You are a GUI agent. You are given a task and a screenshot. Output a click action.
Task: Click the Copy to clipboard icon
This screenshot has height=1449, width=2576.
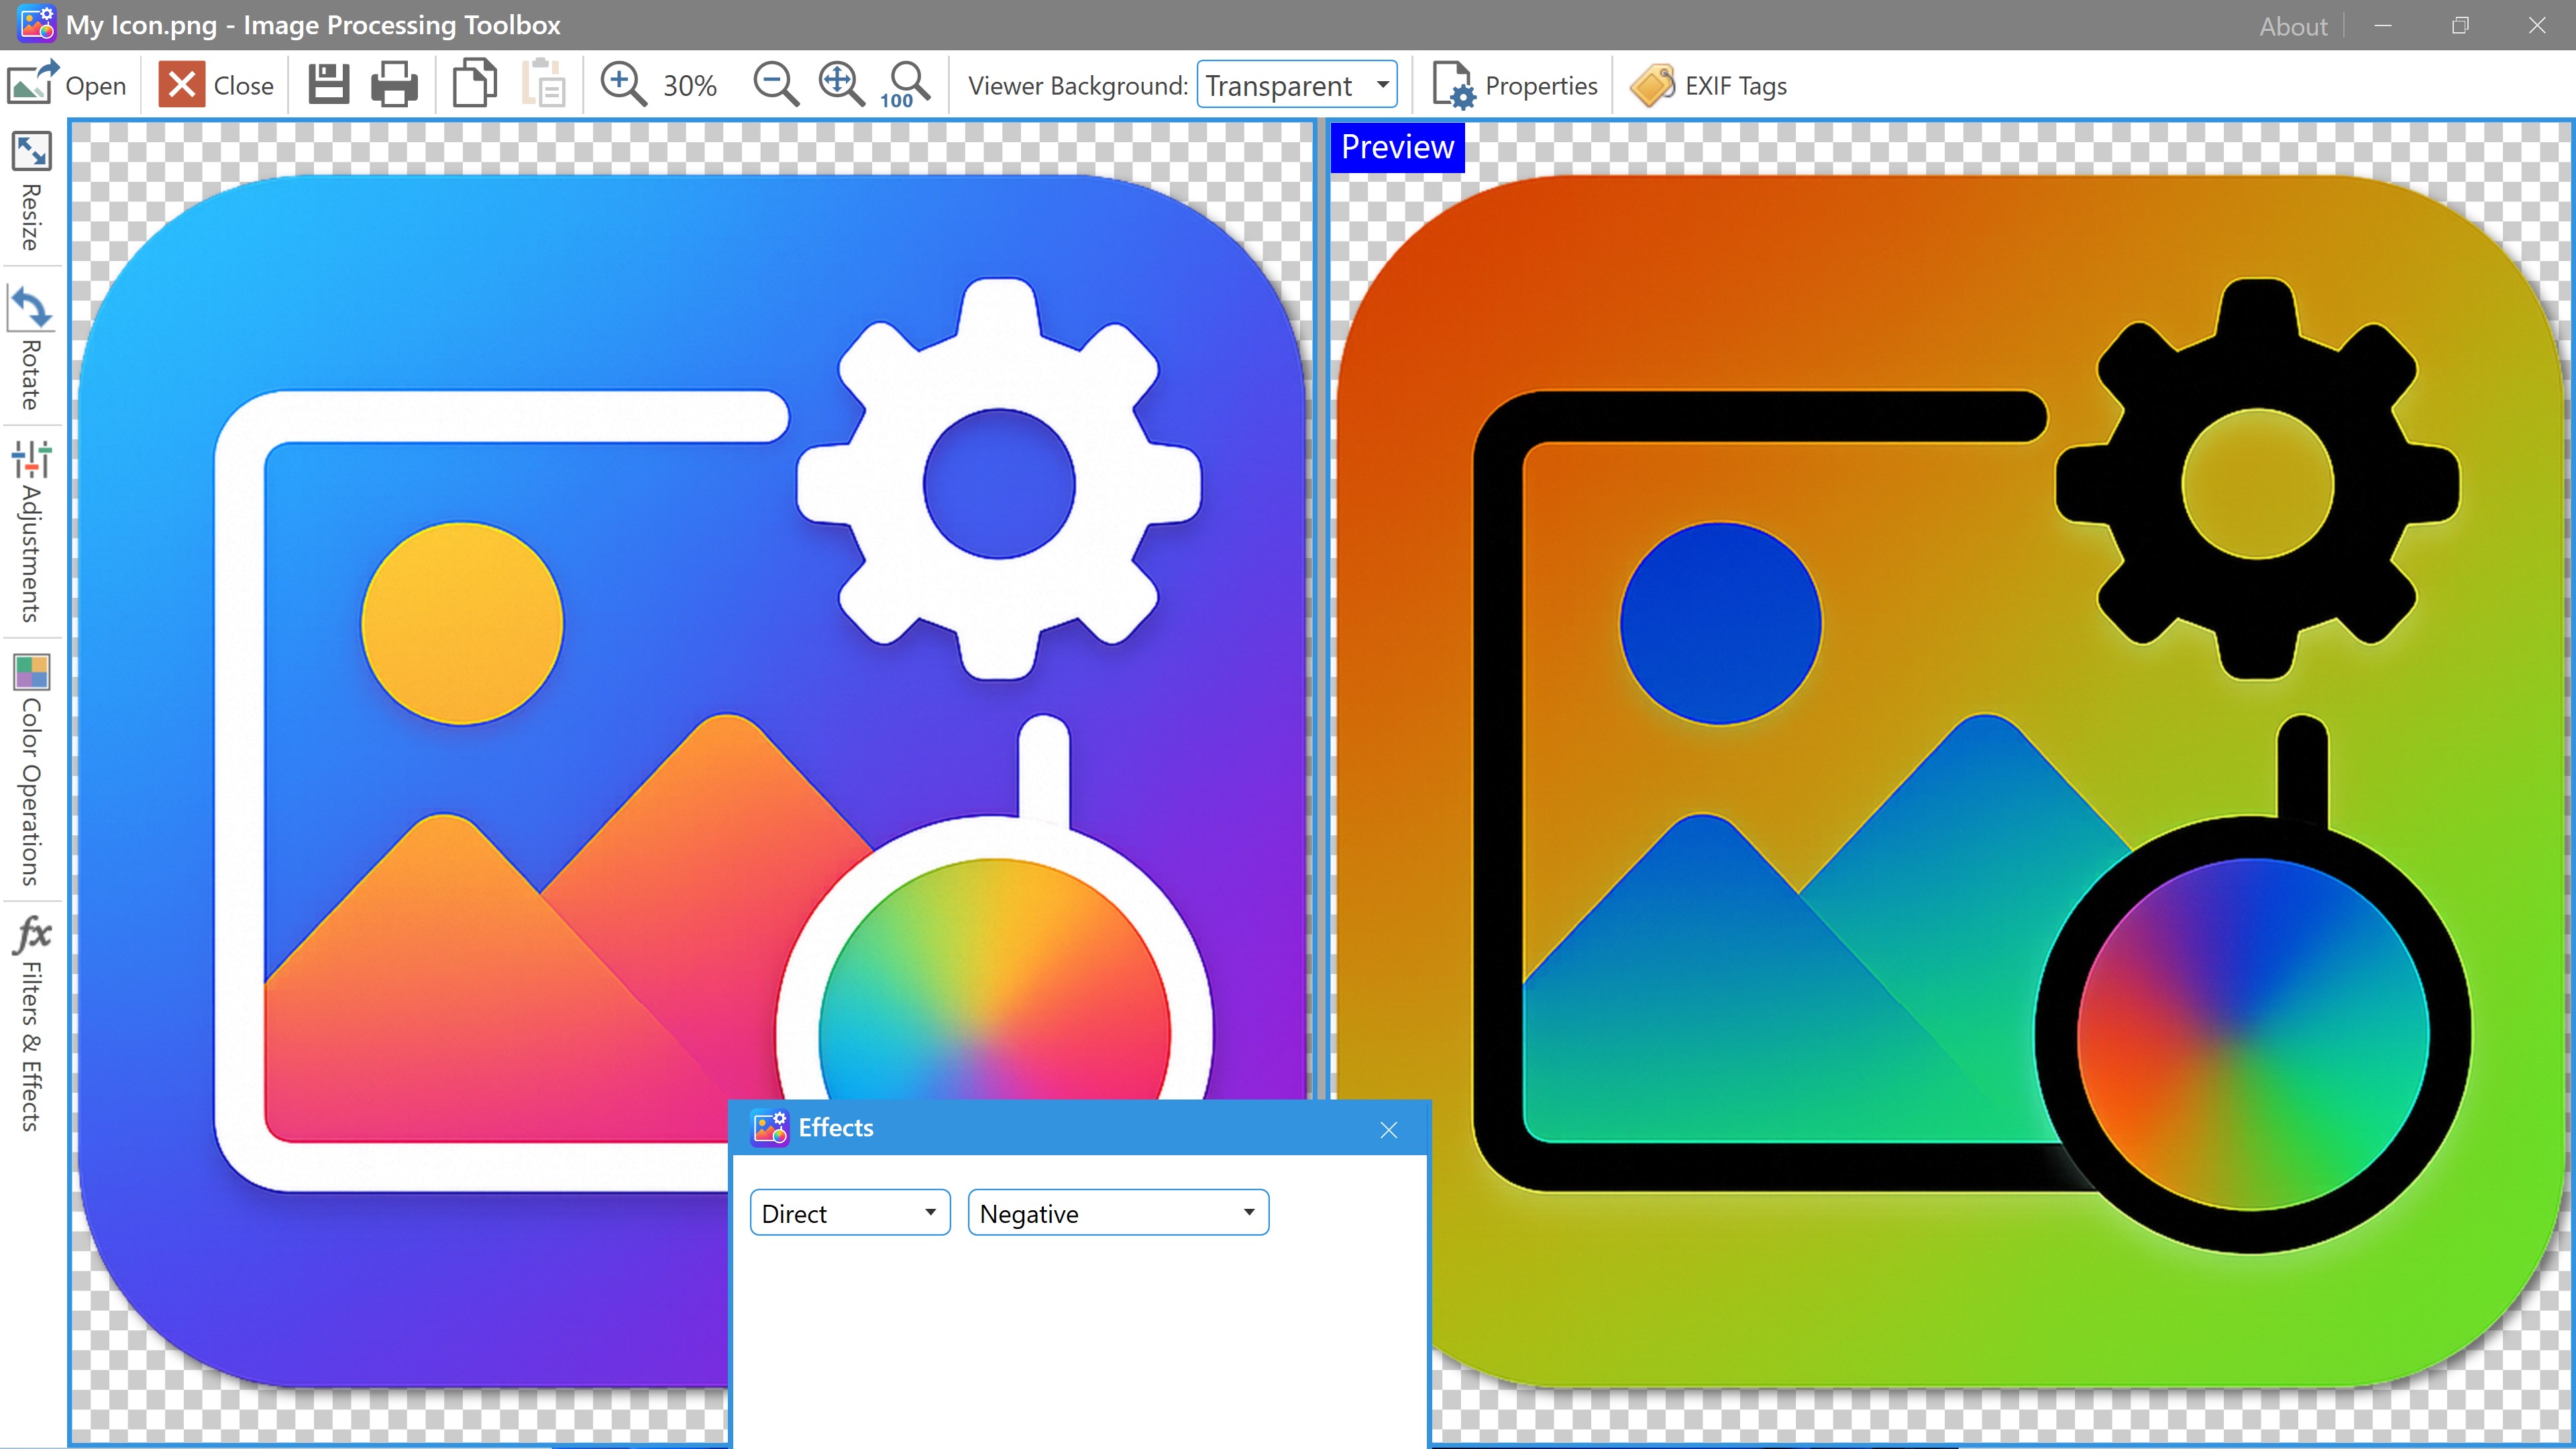point(475,84)
